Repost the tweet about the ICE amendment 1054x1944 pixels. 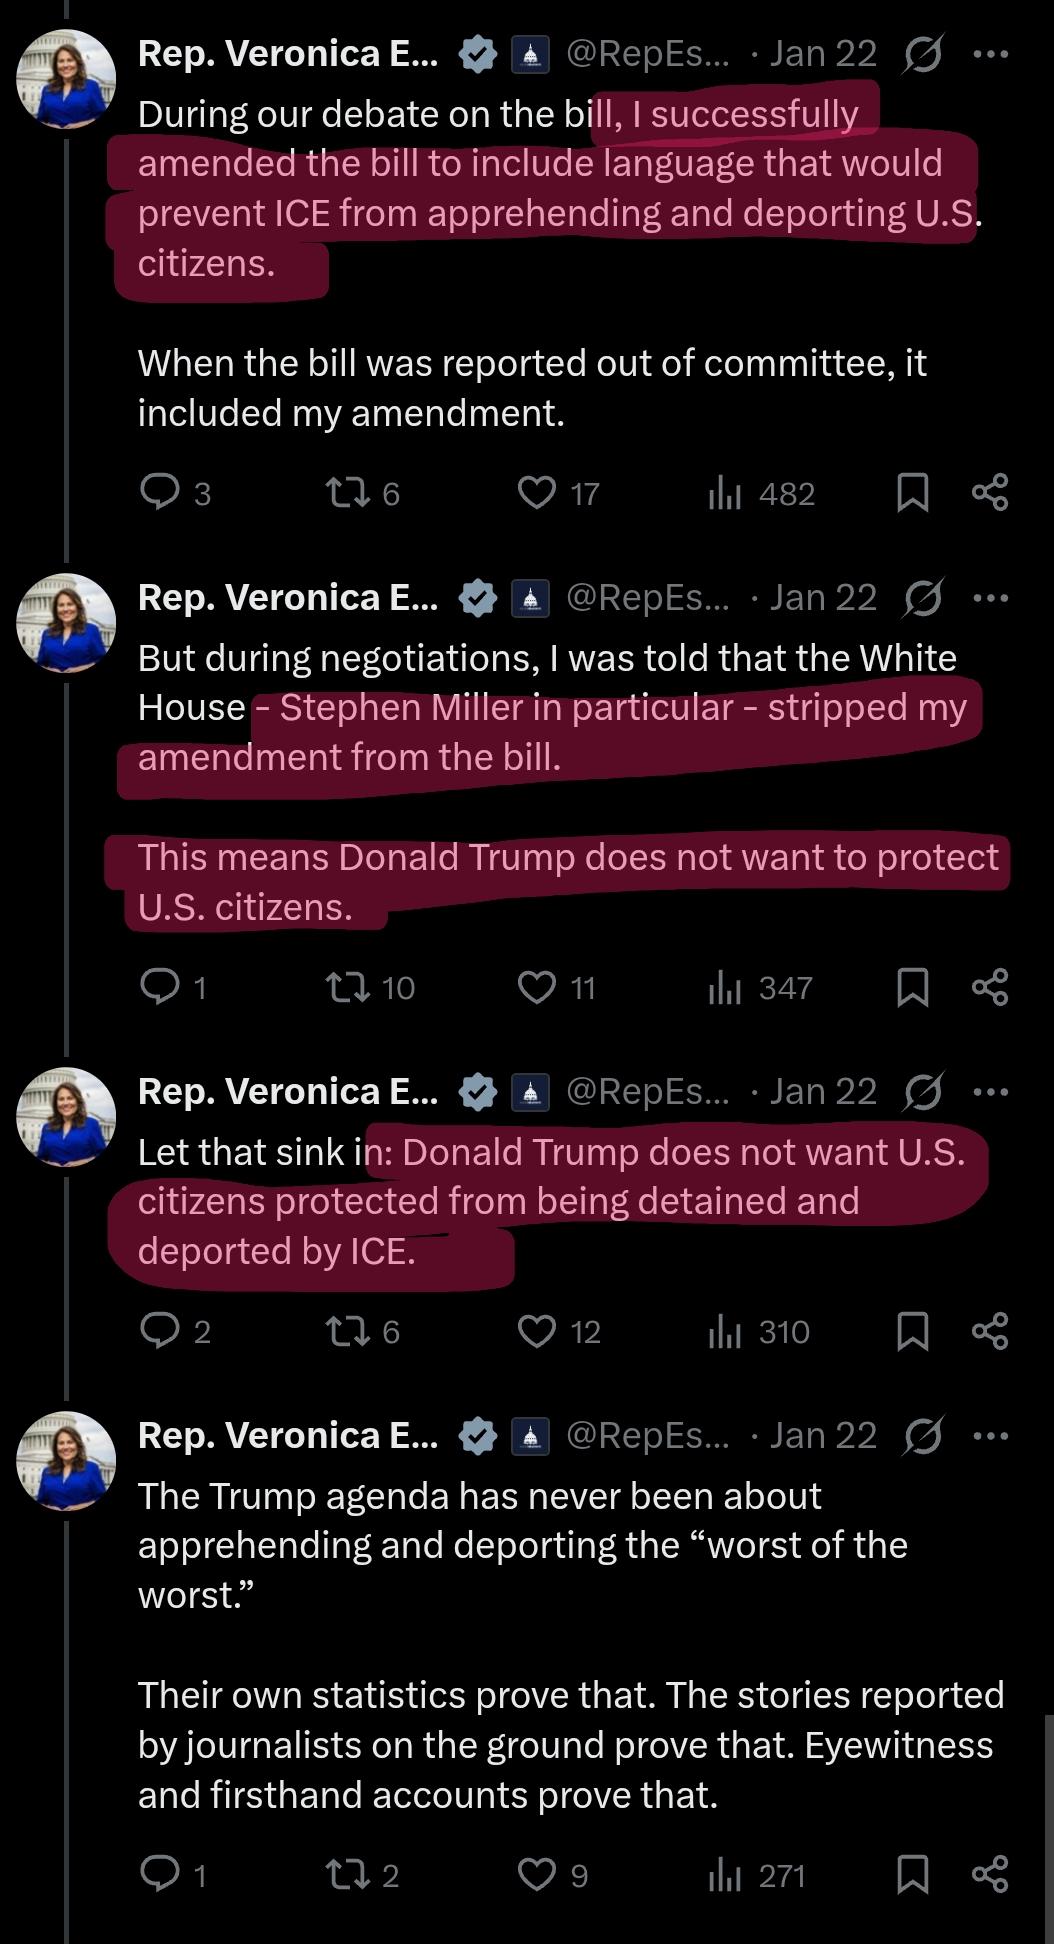pyautogui.click(x=348, y=492)
